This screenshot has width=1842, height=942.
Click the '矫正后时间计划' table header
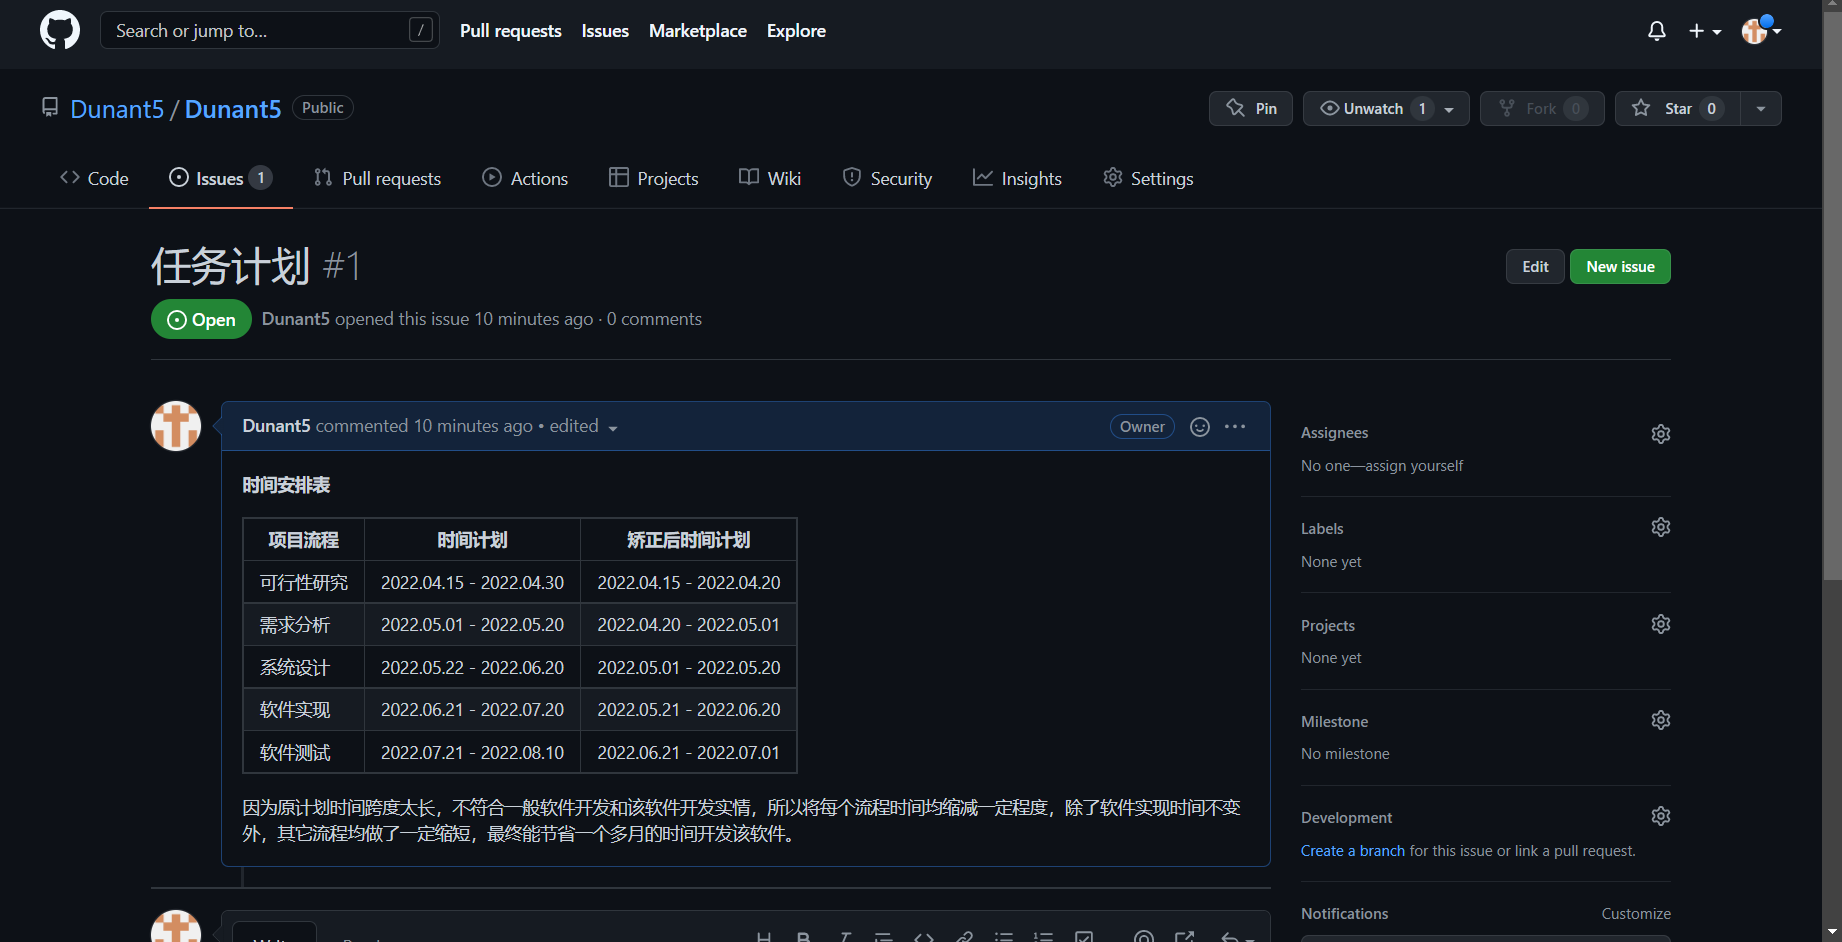point(689,540)
